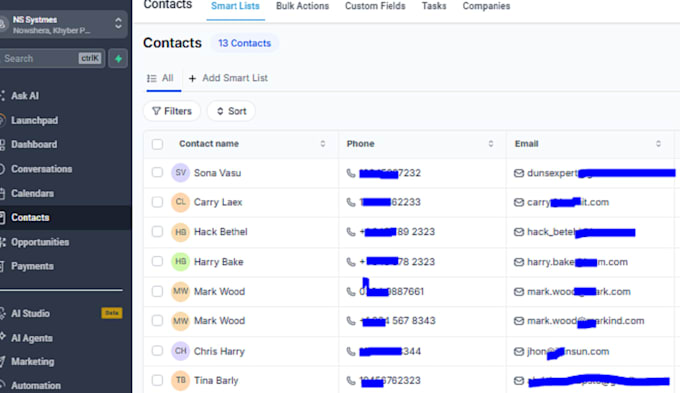The image size is (680, 393).
Task: Click the phone icon in Harry Bake's row
Action: coord(351,262)
